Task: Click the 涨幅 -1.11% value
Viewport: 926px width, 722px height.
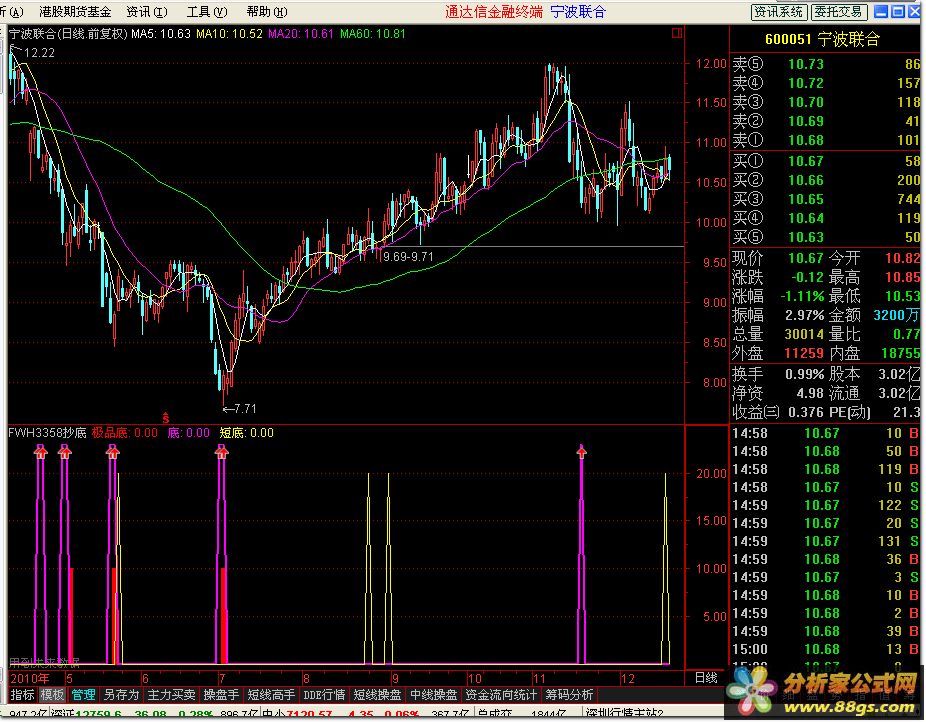Action: pos(802,296)
